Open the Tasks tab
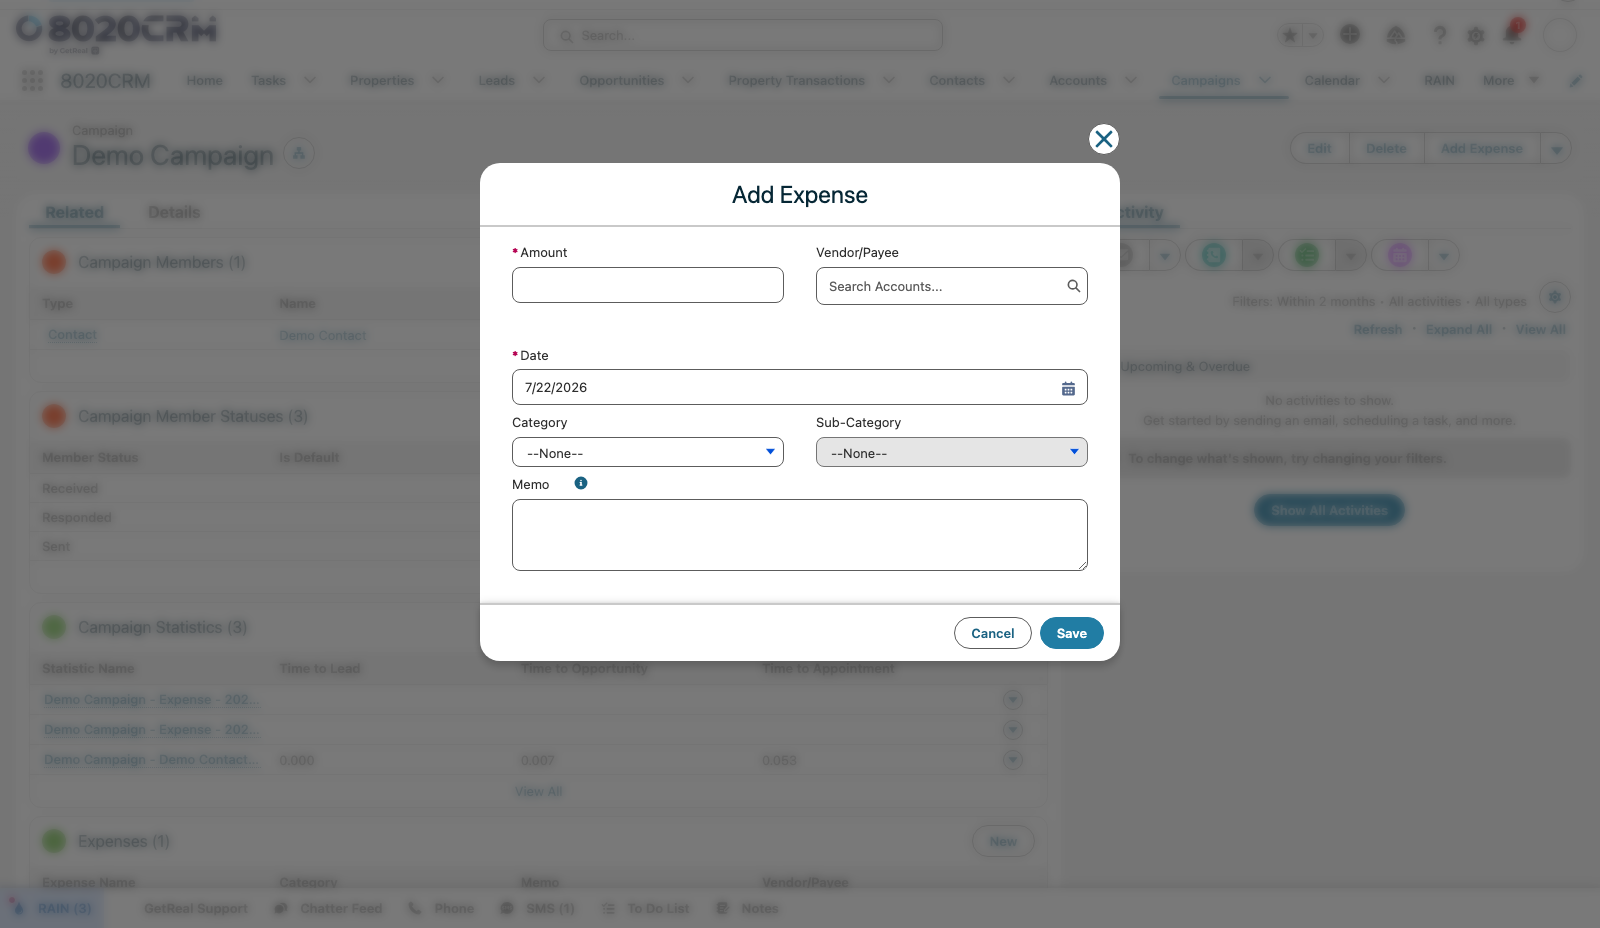 [x=268, y=80]
